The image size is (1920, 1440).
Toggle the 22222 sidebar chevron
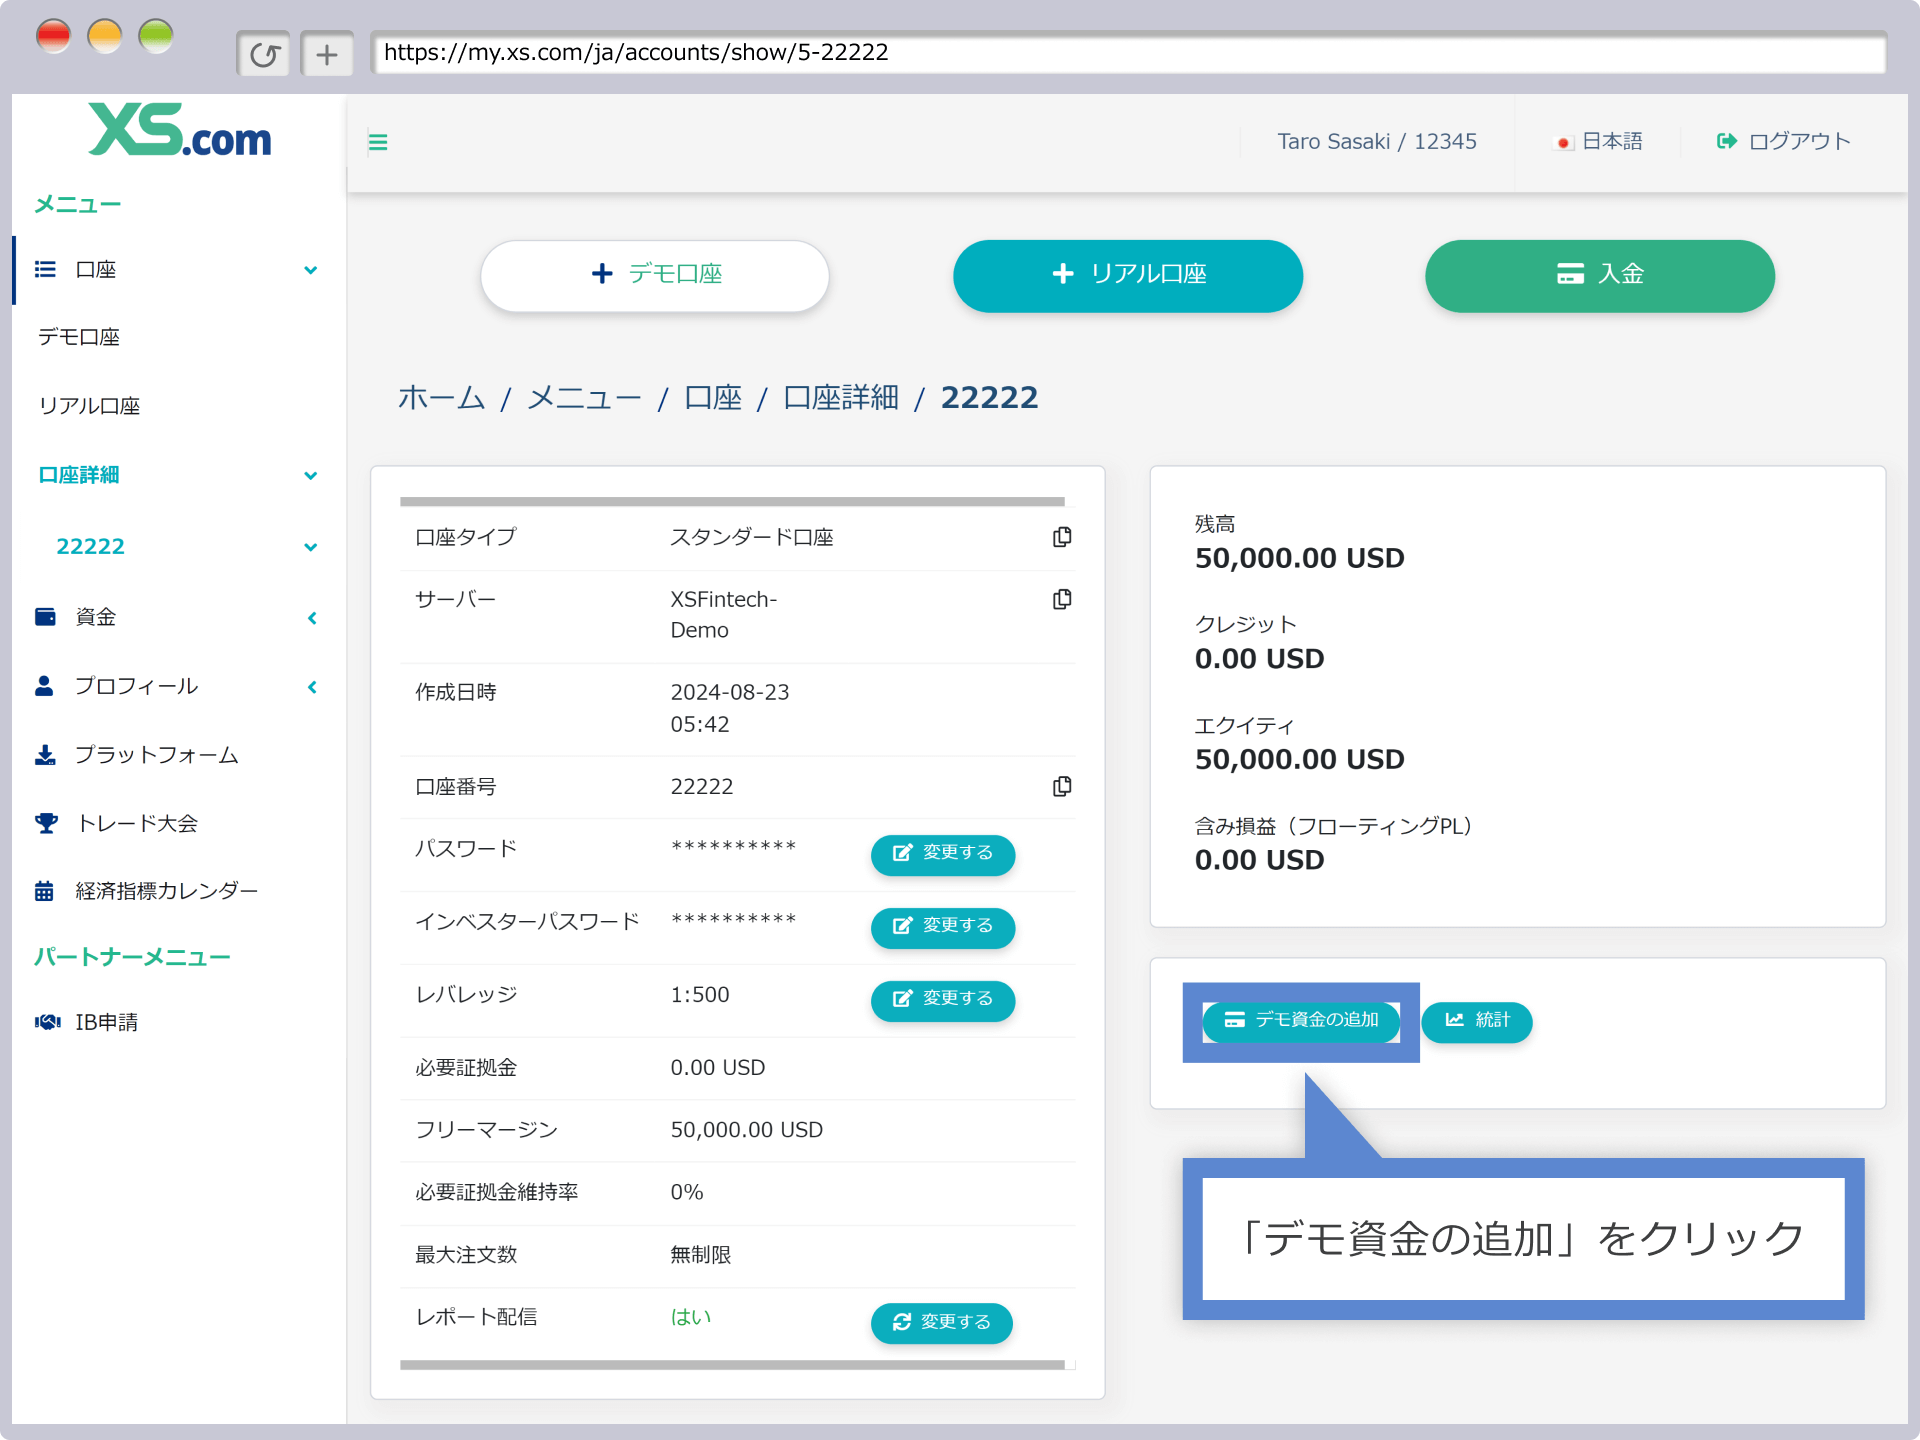click(x=311, y=547)
